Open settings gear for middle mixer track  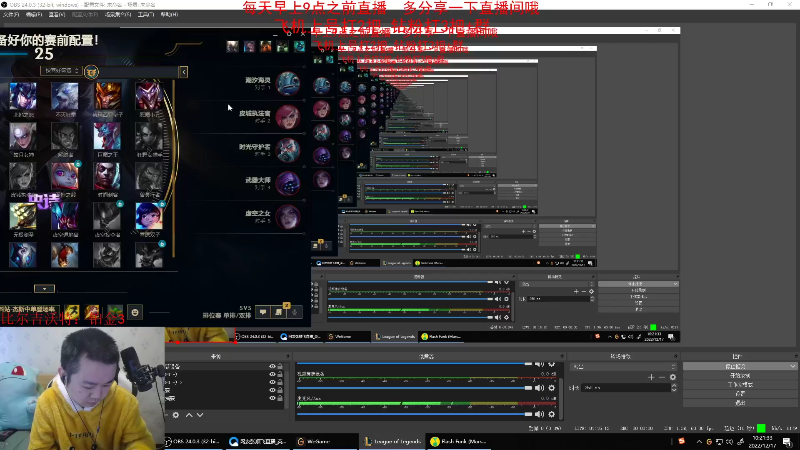[x=552, y=388]
